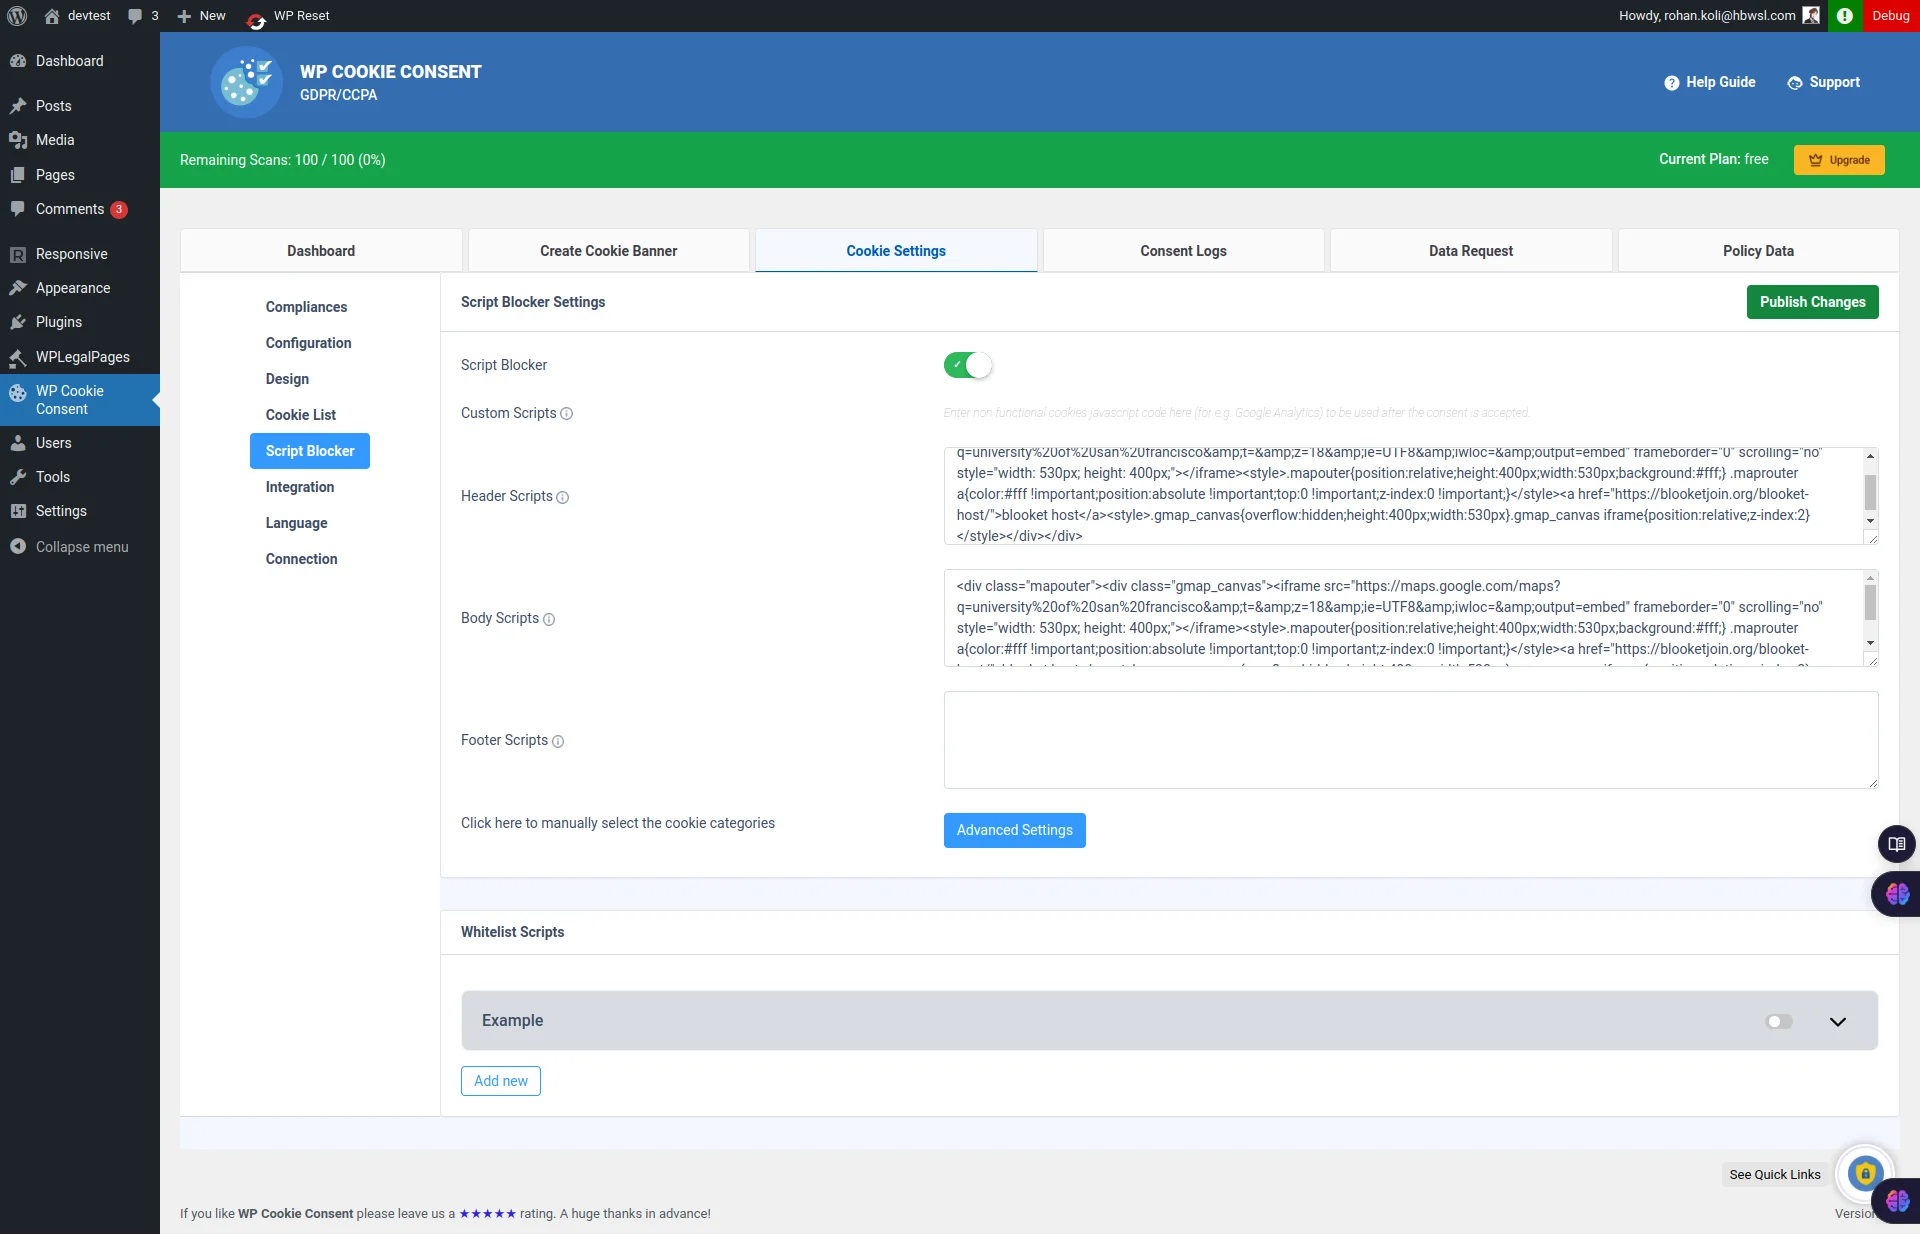This screenshot has height=1235, width=1920.
Task: Switch to the Dashboard tab
Action: click(x=321, y=251)
